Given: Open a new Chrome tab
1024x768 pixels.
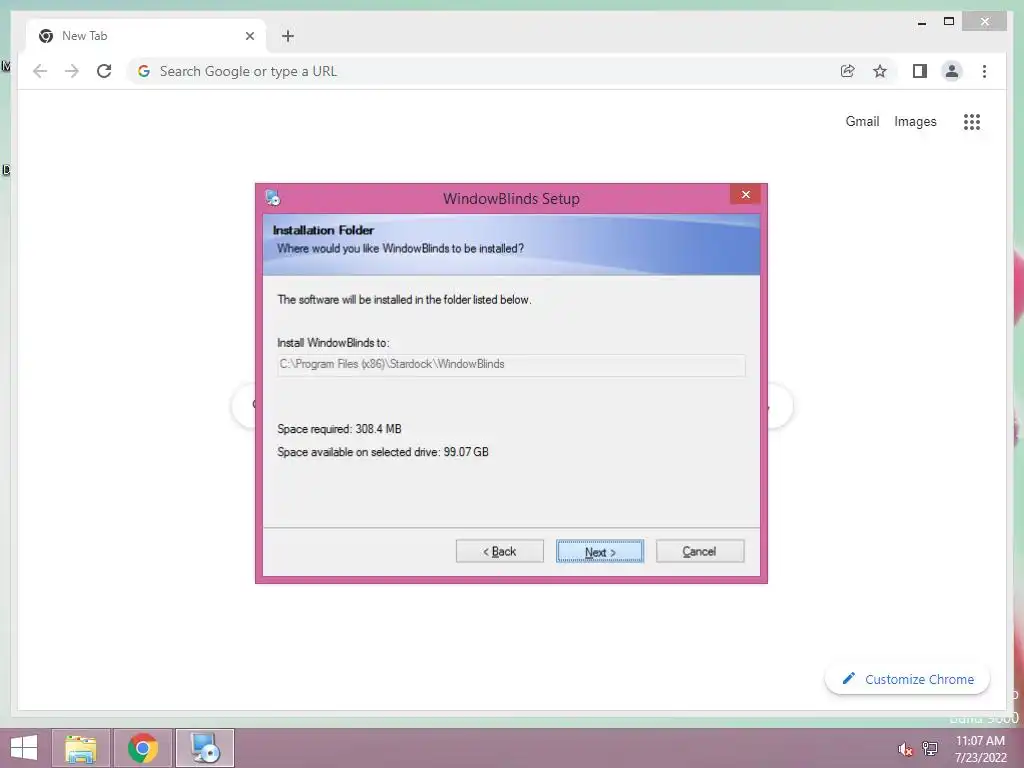Looking at the screenshot, I should pos(288,36).
